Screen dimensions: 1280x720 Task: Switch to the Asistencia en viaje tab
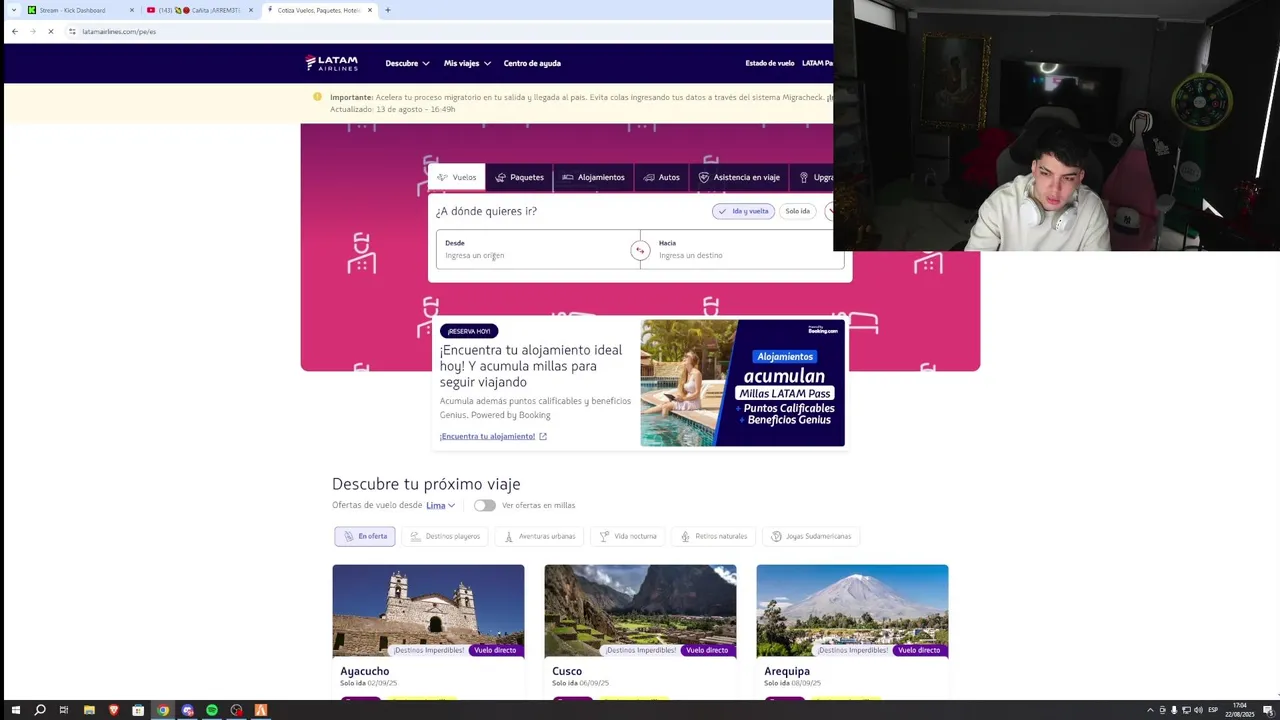tap(739, 177)
